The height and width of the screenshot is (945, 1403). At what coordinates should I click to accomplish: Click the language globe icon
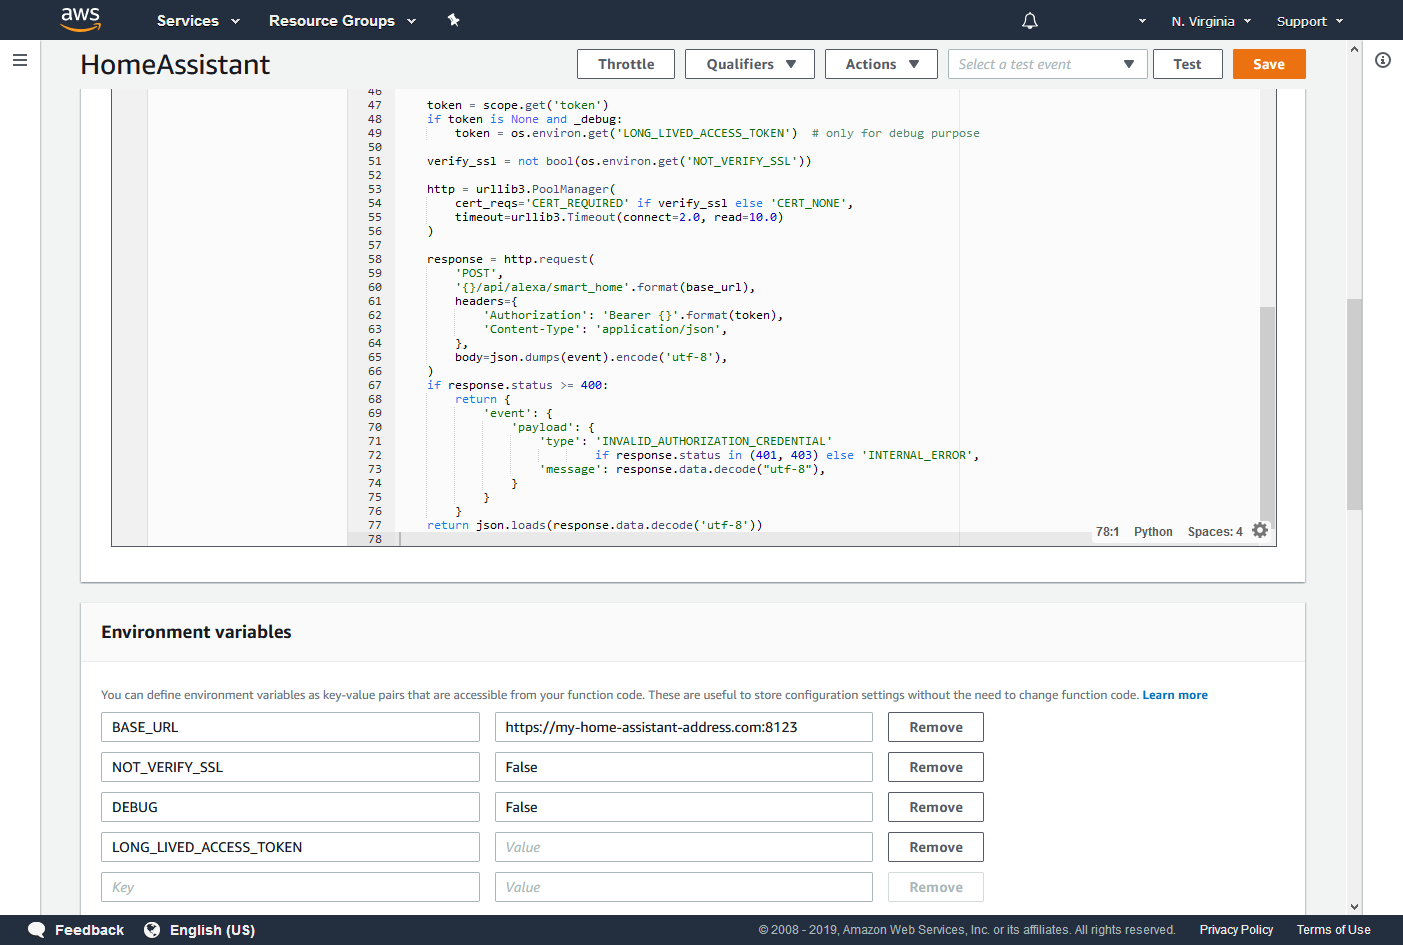point(152,930)
